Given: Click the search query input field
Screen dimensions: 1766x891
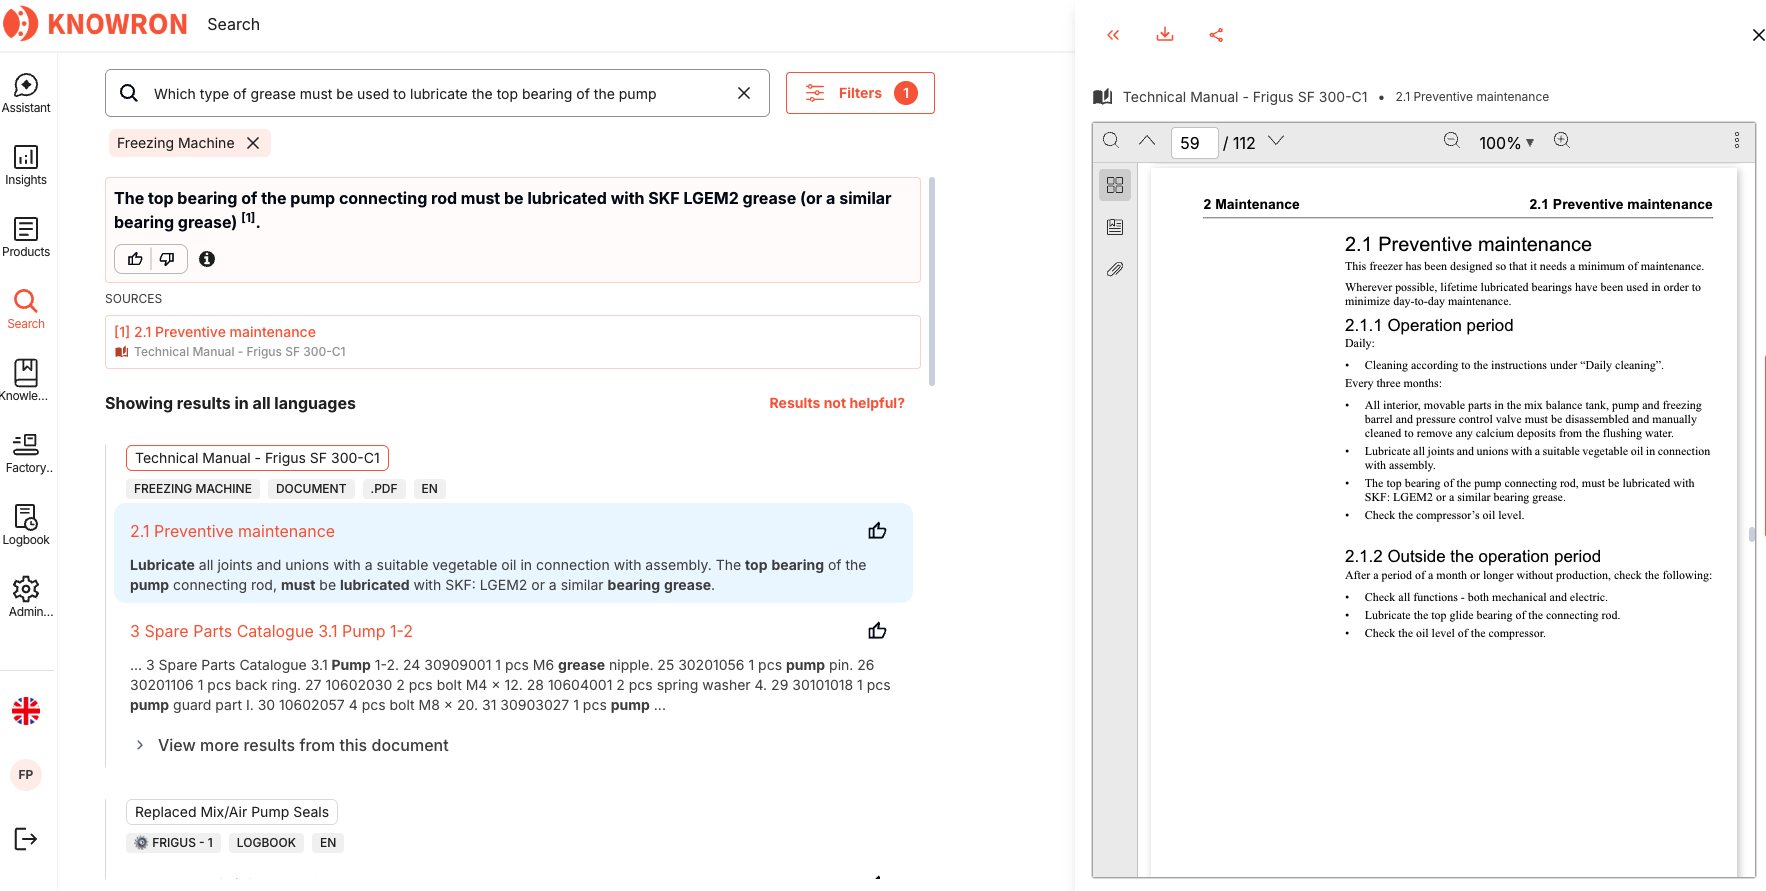Looking at the screenshot, I should (437, 93).
